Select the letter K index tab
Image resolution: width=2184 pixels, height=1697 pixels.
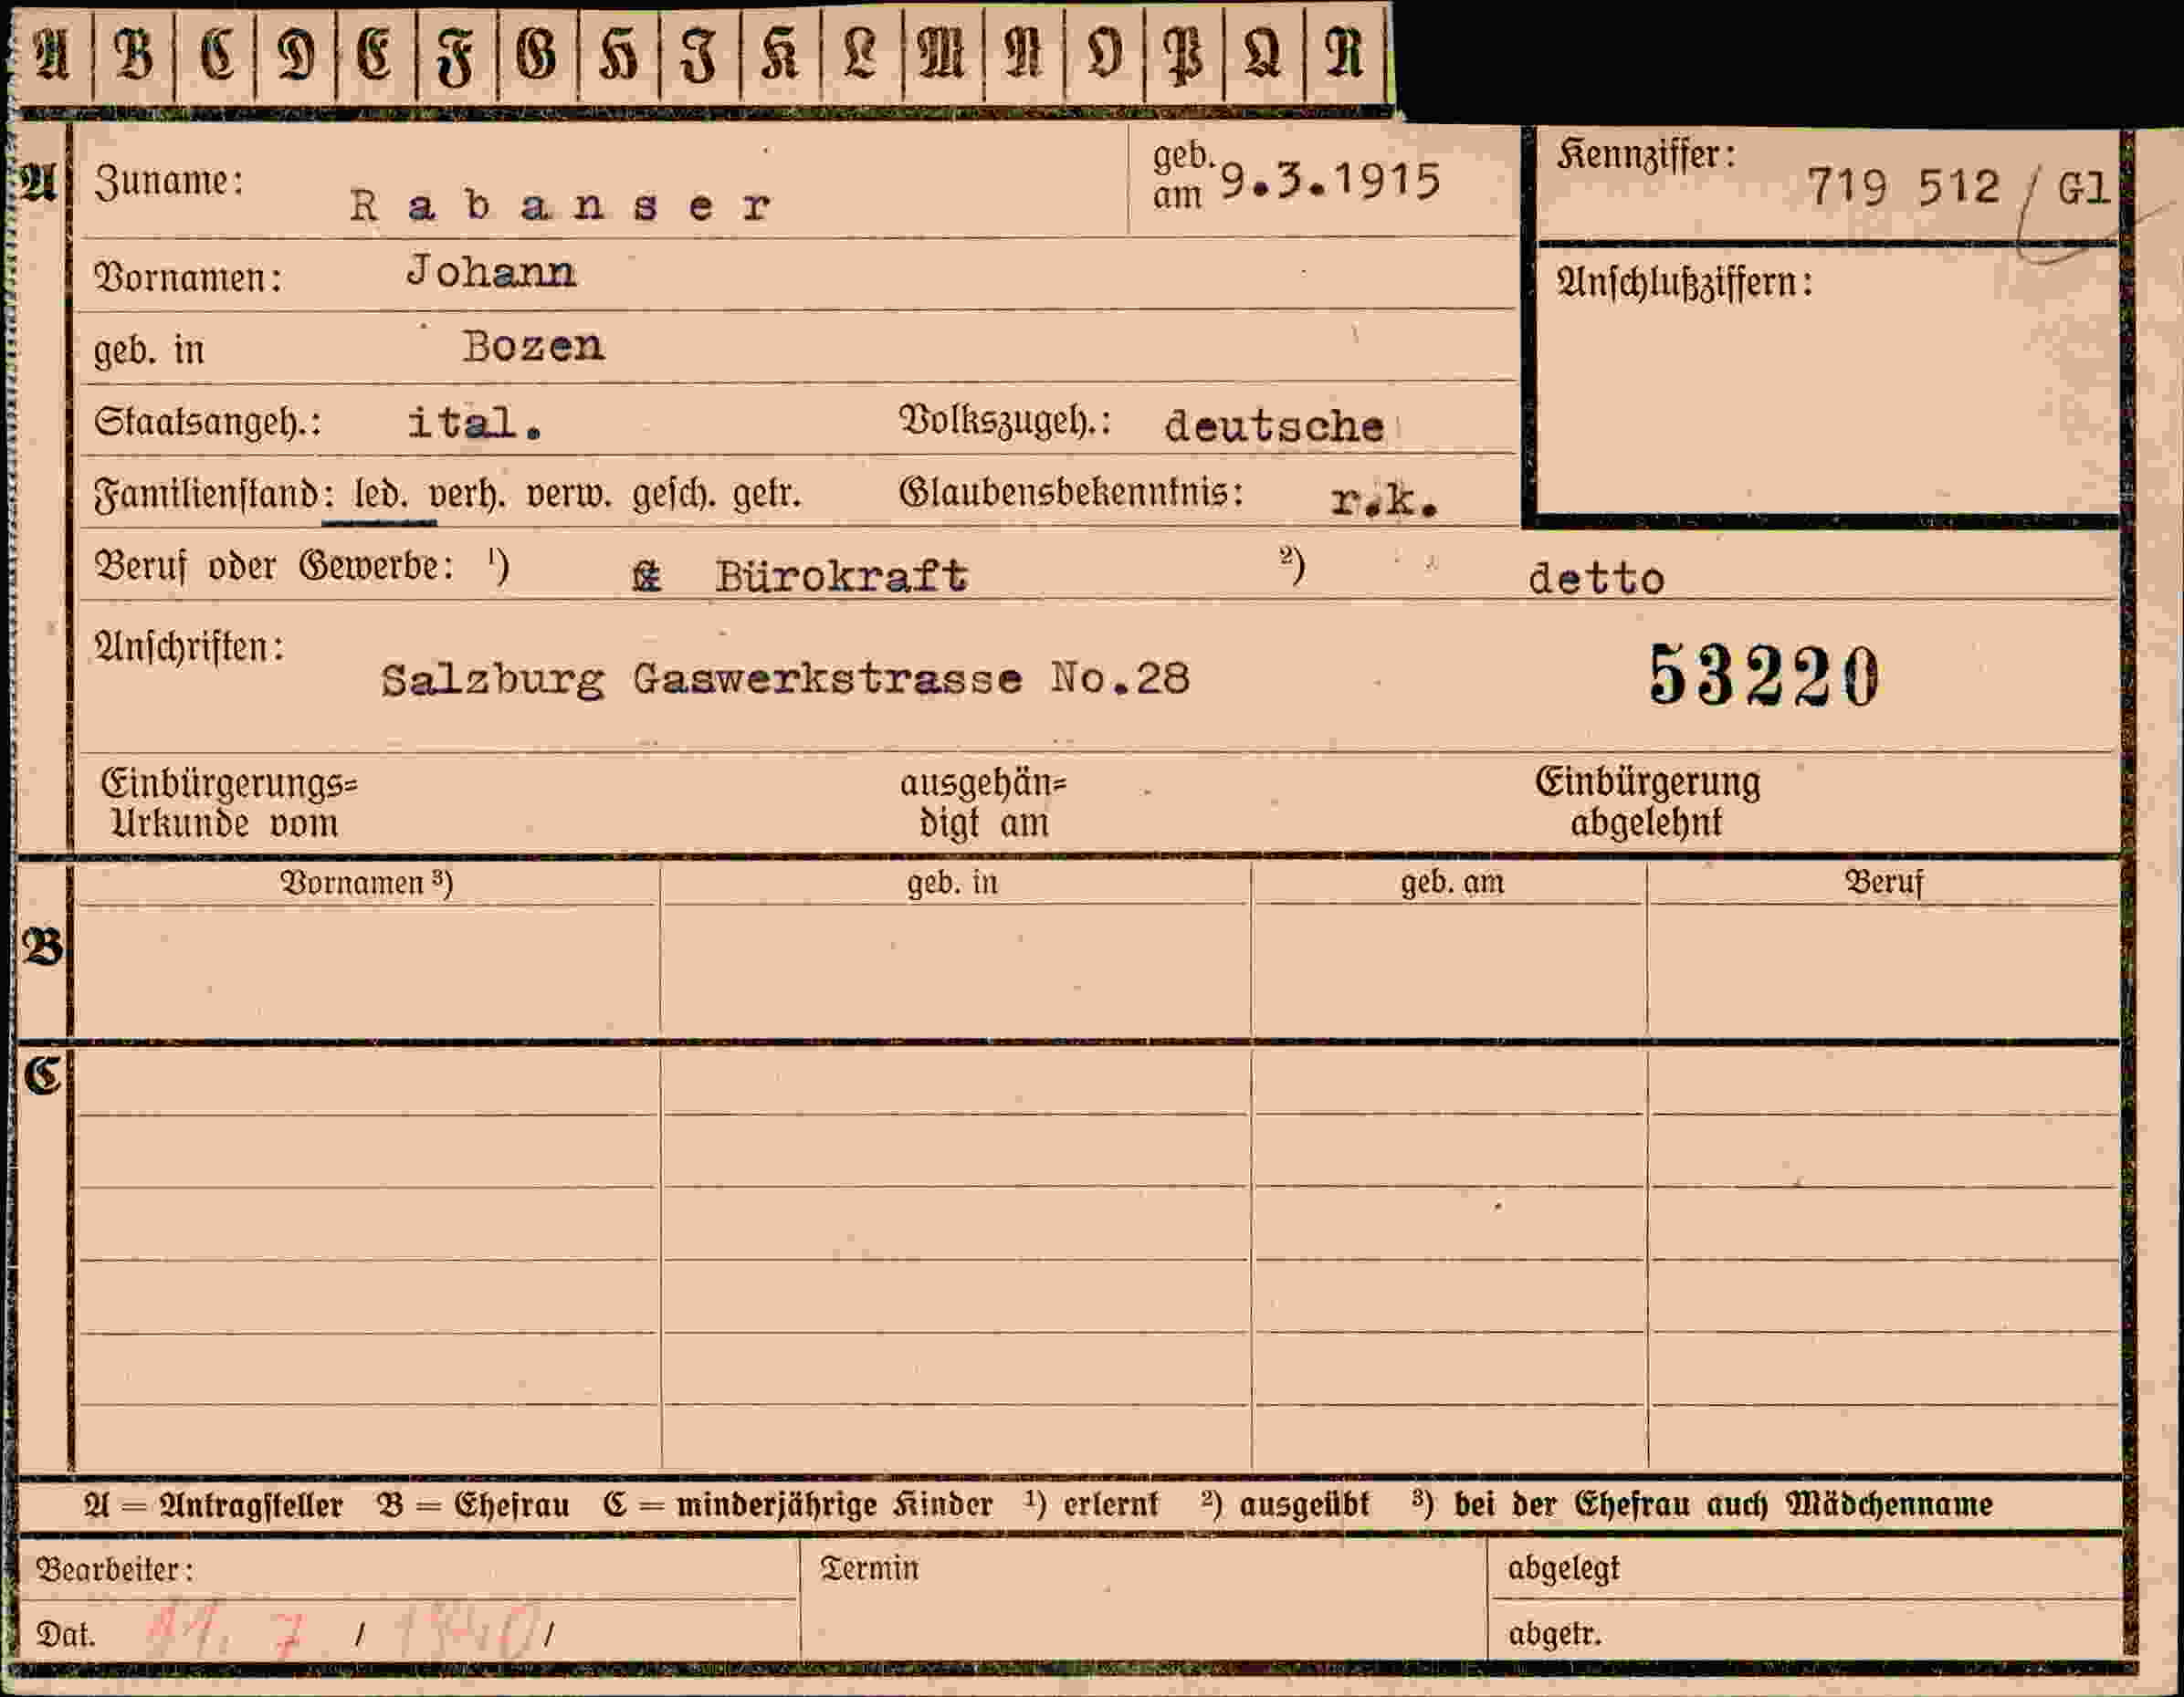pos(781,55)
